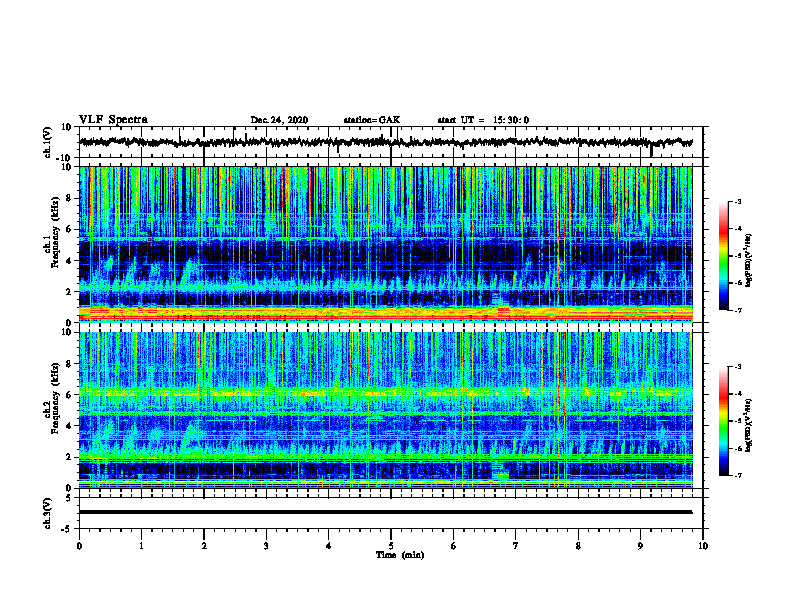The image size is (792, 612).
Task: Click the "ch.3(V)" axis label
Action: click(x=48, y=513)
